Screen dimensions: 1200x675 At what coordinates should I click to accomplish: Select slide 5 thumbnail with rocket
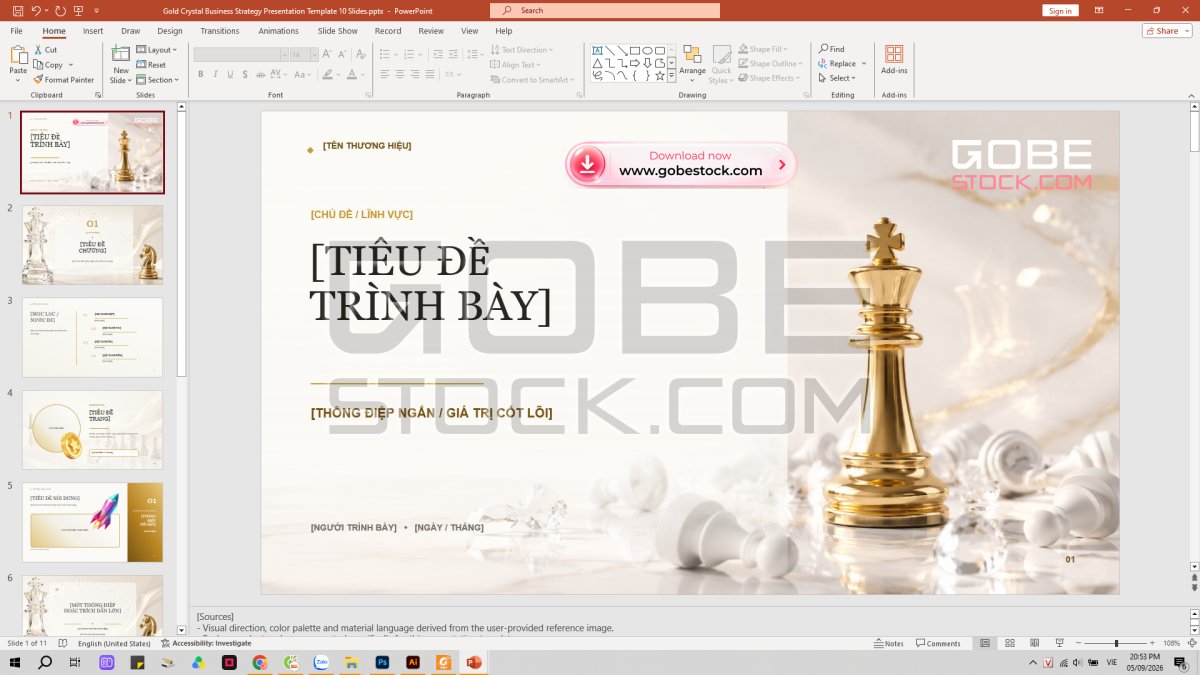point(92,522)
